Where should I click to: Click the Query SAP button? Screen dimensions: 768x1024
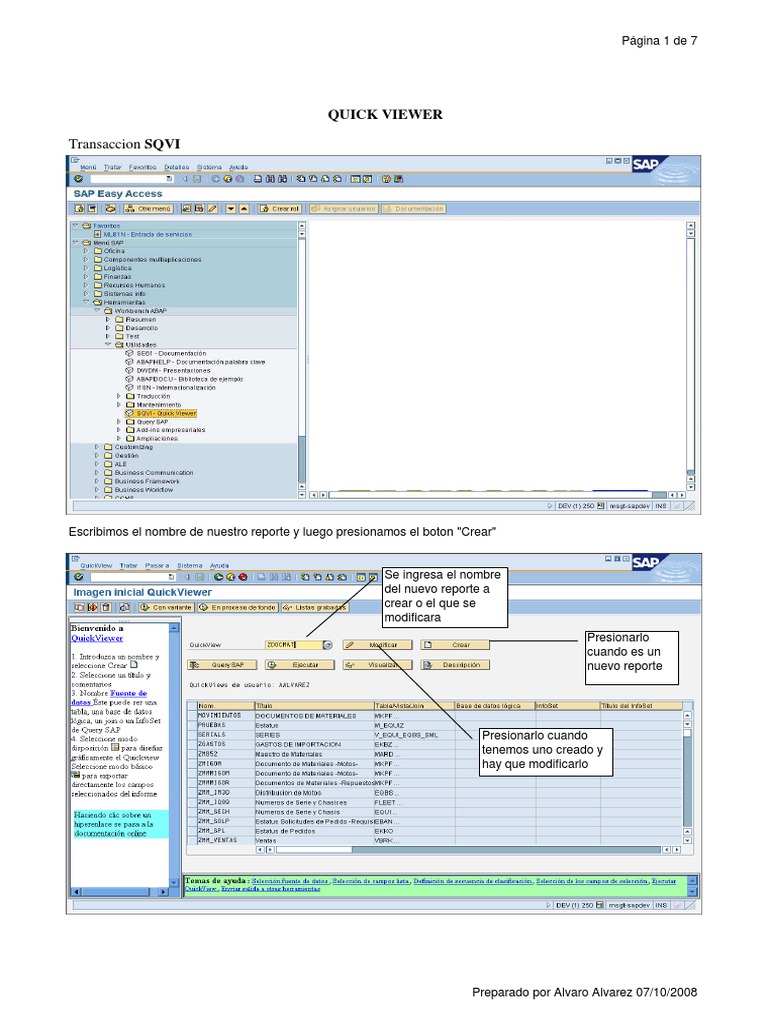point(222,665)
